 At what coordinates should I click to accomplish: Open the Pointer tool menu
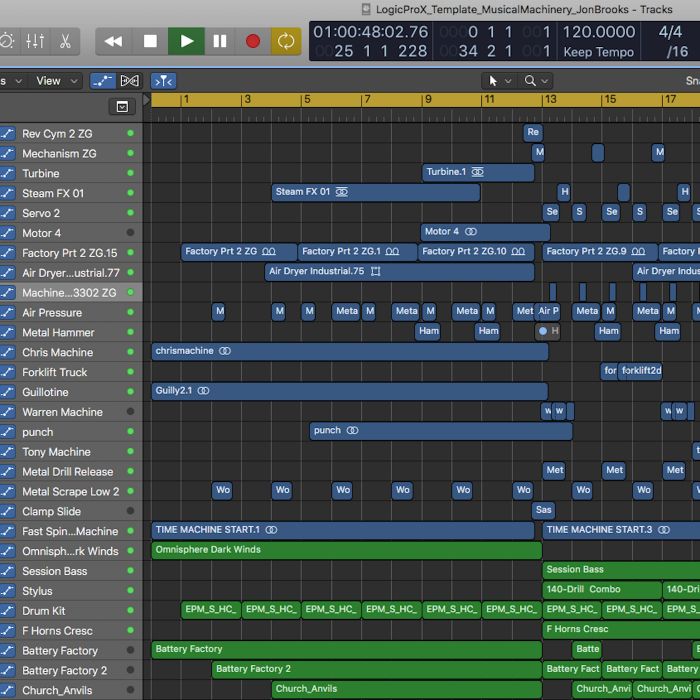point(498,81)
